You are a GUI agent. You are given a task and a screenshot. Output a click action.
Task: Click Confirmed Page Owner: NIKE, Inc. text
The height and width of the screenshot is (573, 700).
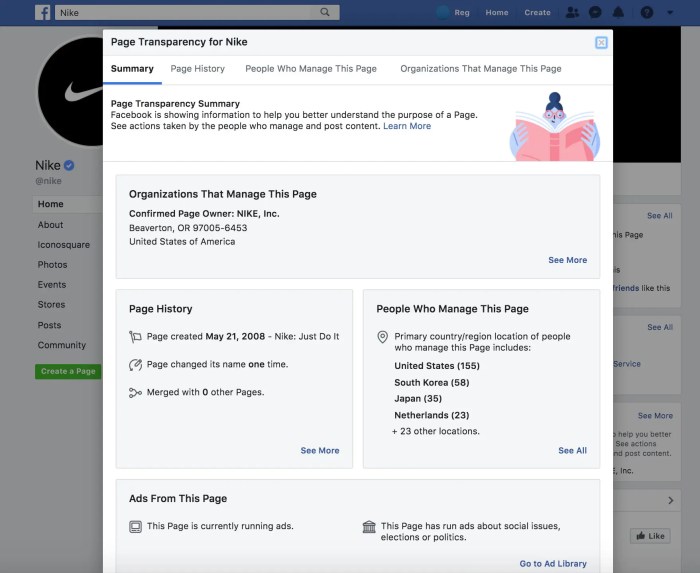point(204,214)
